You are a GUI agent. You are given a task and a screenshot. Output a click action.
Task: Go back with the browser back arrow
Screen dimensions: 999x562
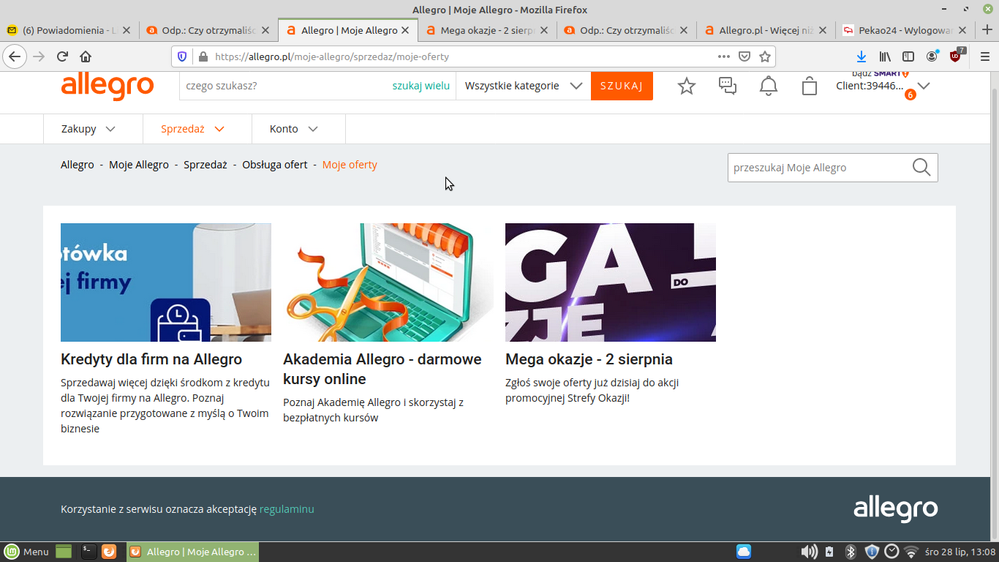[x=15, y=57]
